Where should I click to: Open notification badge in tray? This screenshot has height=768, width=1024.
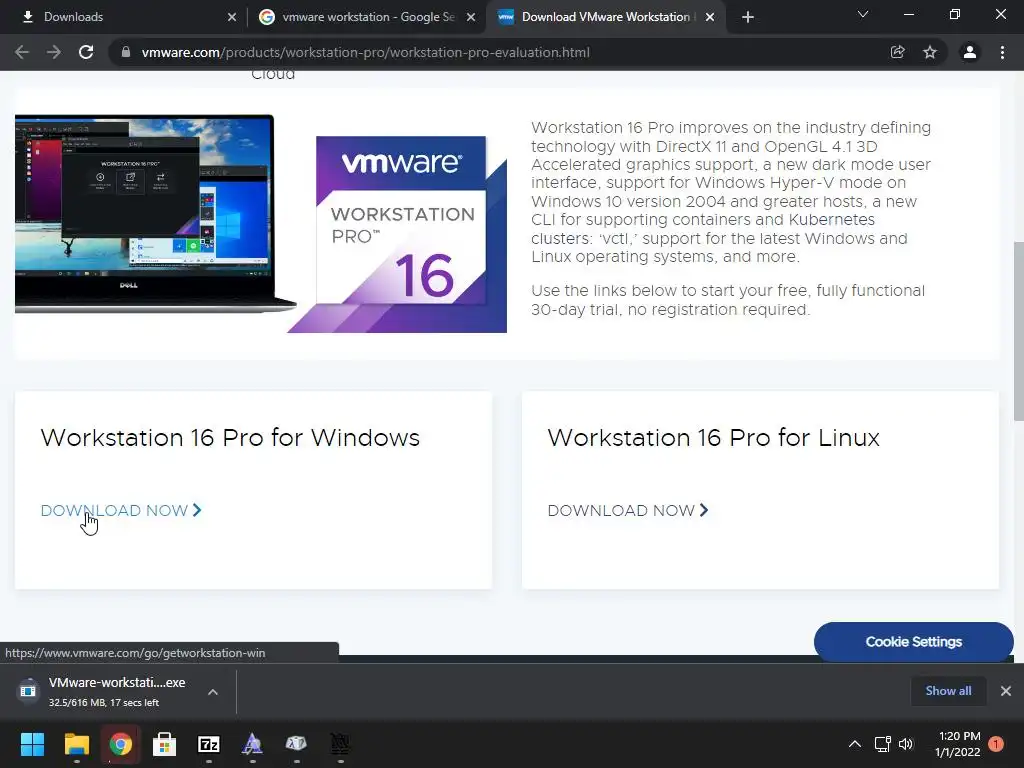[x=996, y=743]
